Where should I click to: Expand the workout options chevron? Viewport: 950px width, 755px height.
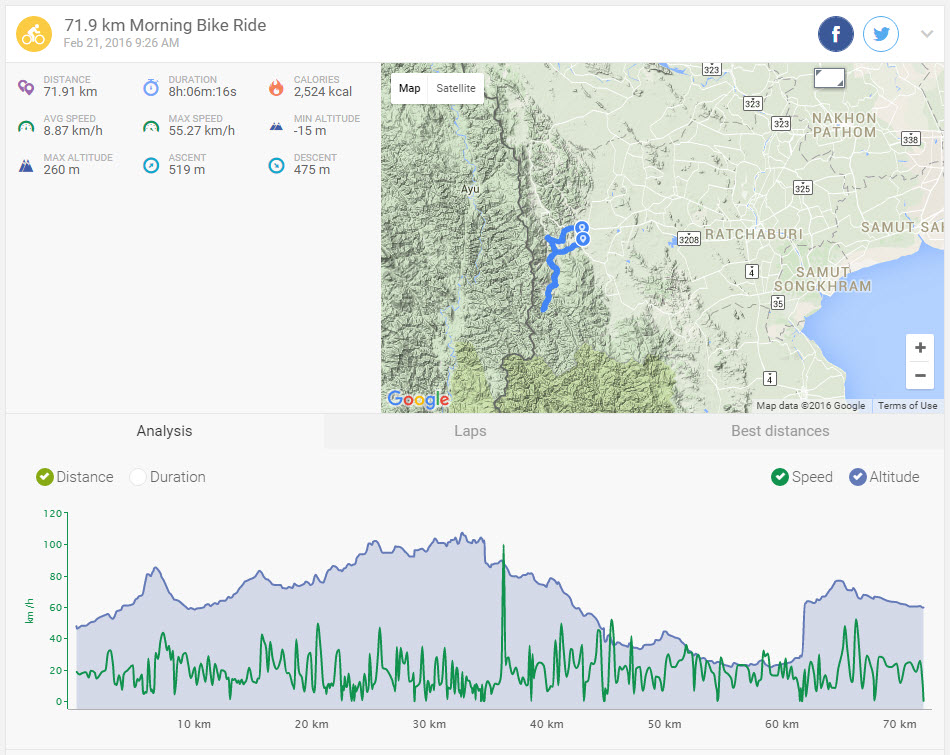tap(927, 34)
